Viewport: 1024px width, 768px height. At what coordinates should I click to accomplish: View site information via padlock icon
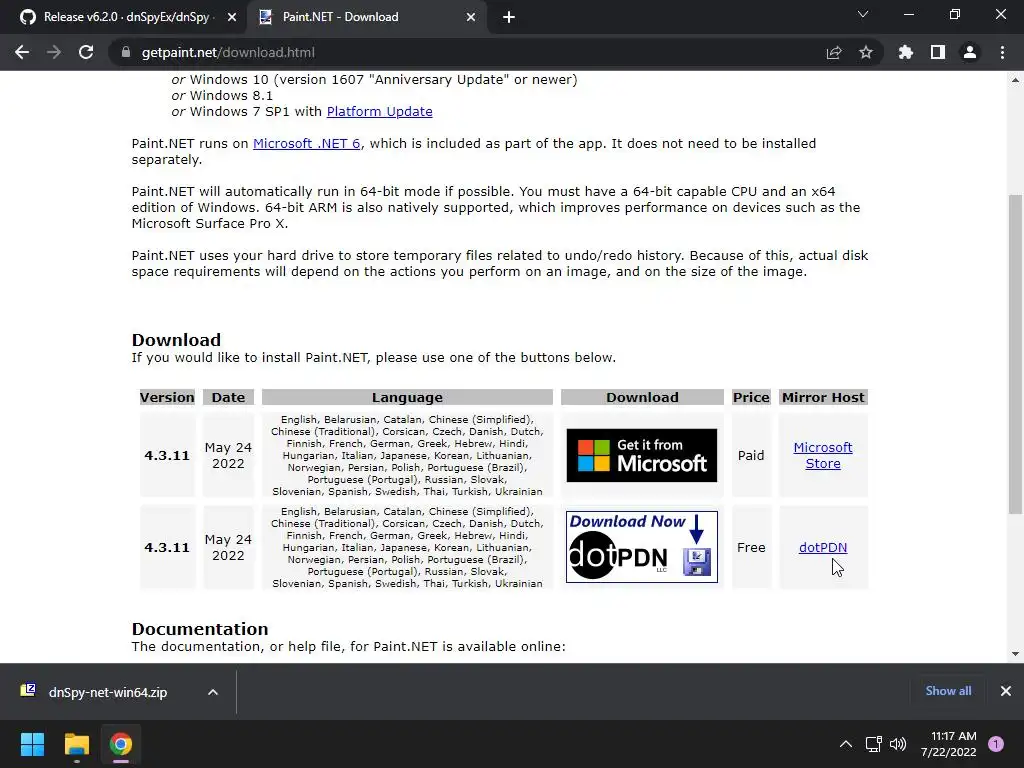[x=126, y=52]
